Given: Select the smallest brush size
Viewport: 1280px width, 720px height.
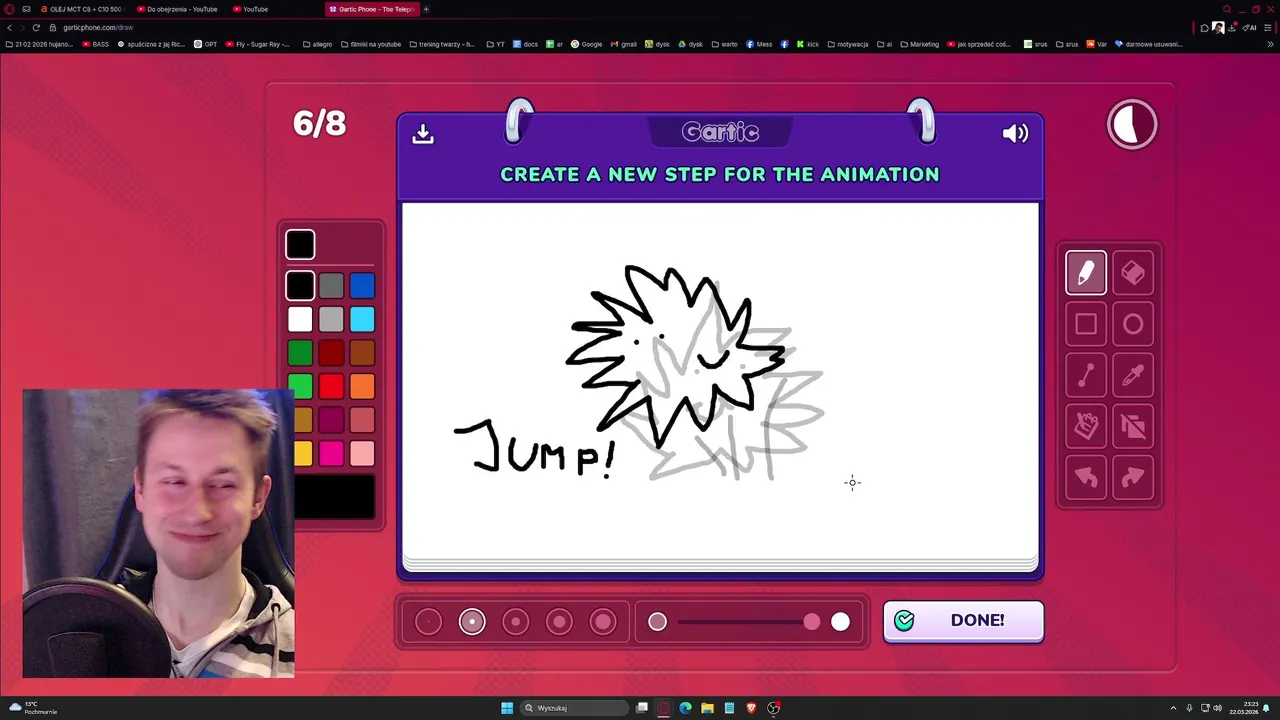Looking at the screenshot, I should coord(428,622).
